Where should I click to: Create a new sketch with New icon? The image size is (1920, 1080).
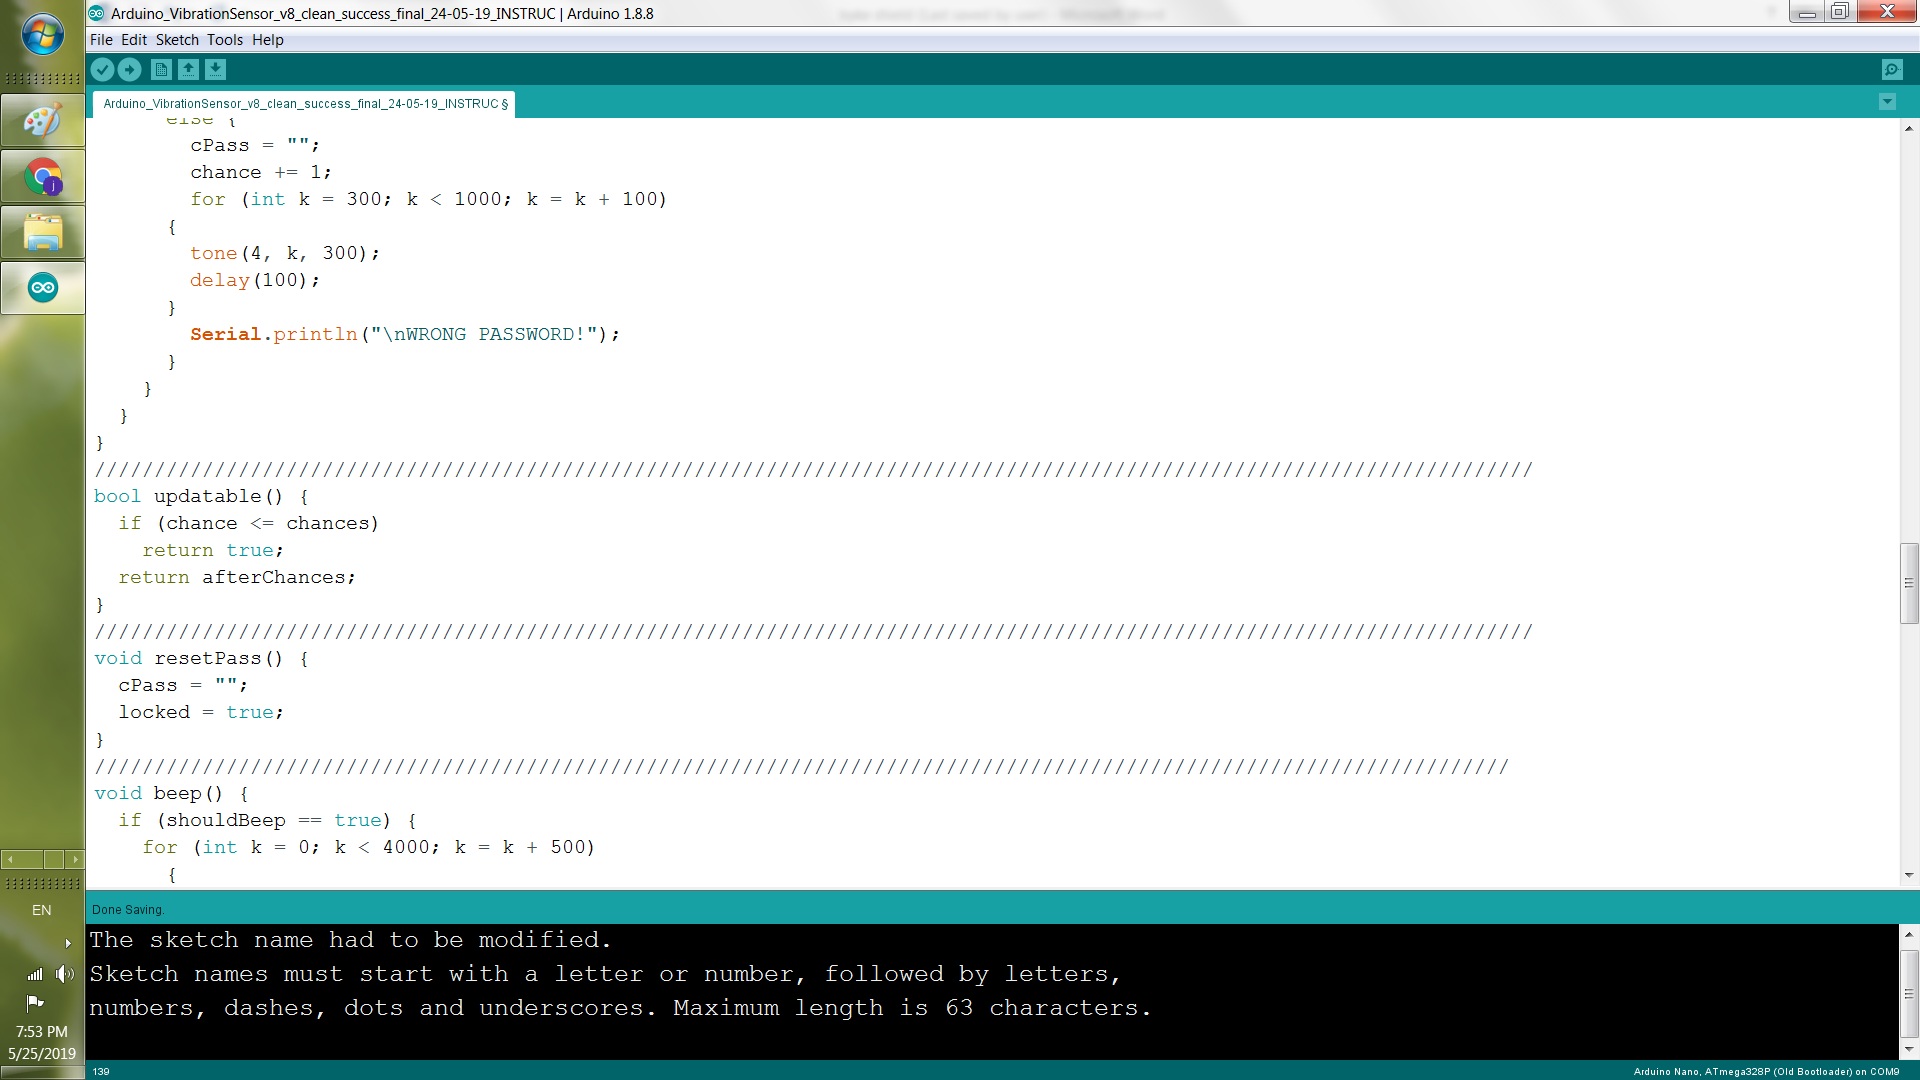161,69
